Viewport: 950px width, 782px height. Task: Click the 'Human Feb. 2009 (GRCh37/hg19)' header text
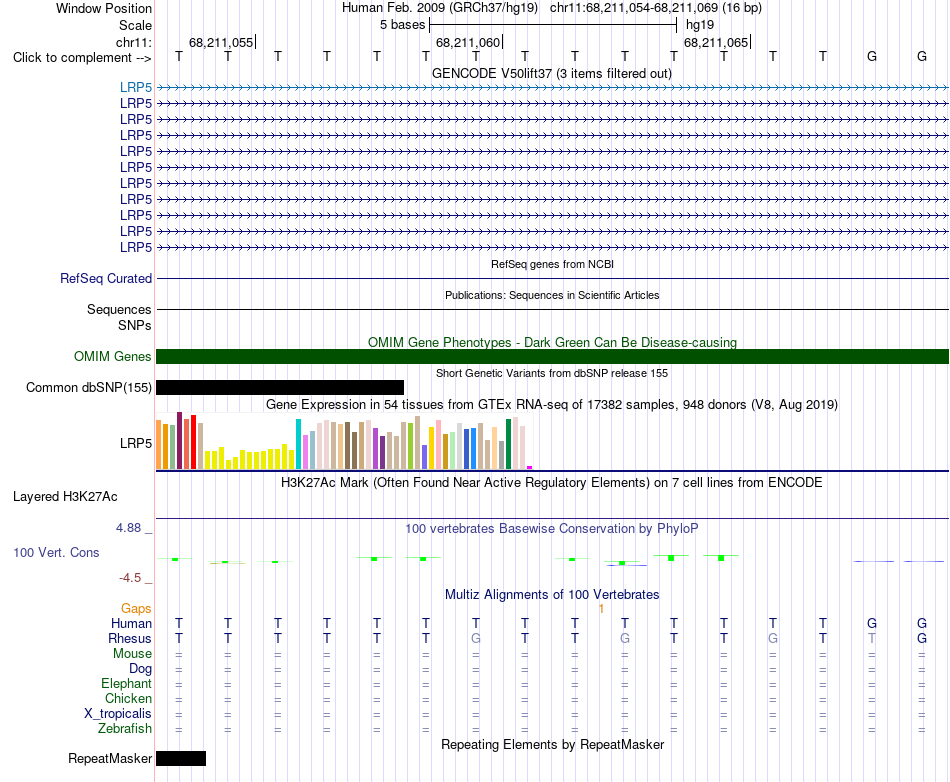click(x=439, y=8)
